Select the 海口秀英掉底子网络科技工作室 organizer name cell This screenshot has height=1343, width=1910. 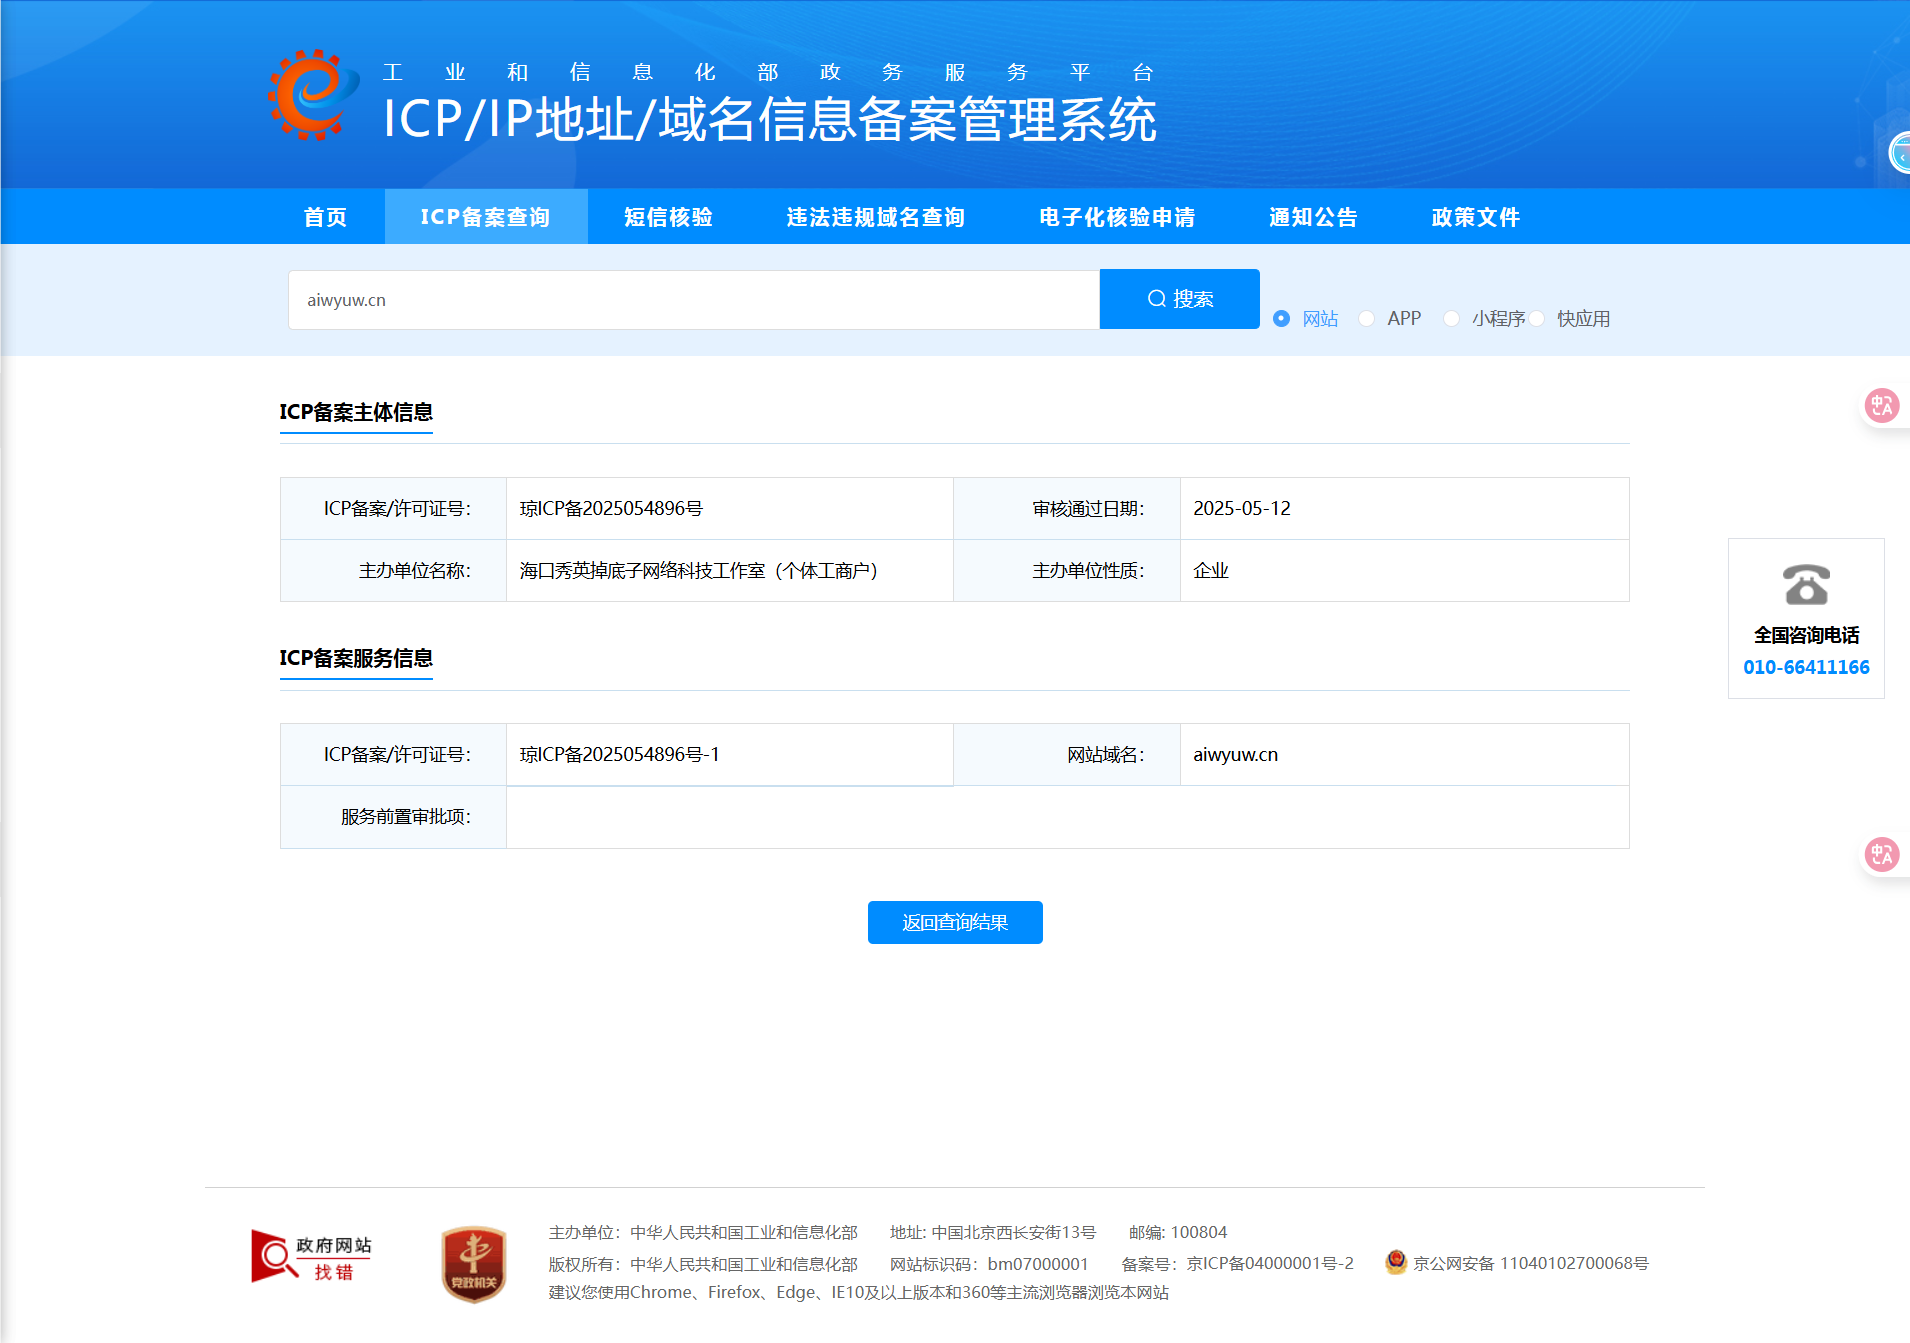[730, 571]
